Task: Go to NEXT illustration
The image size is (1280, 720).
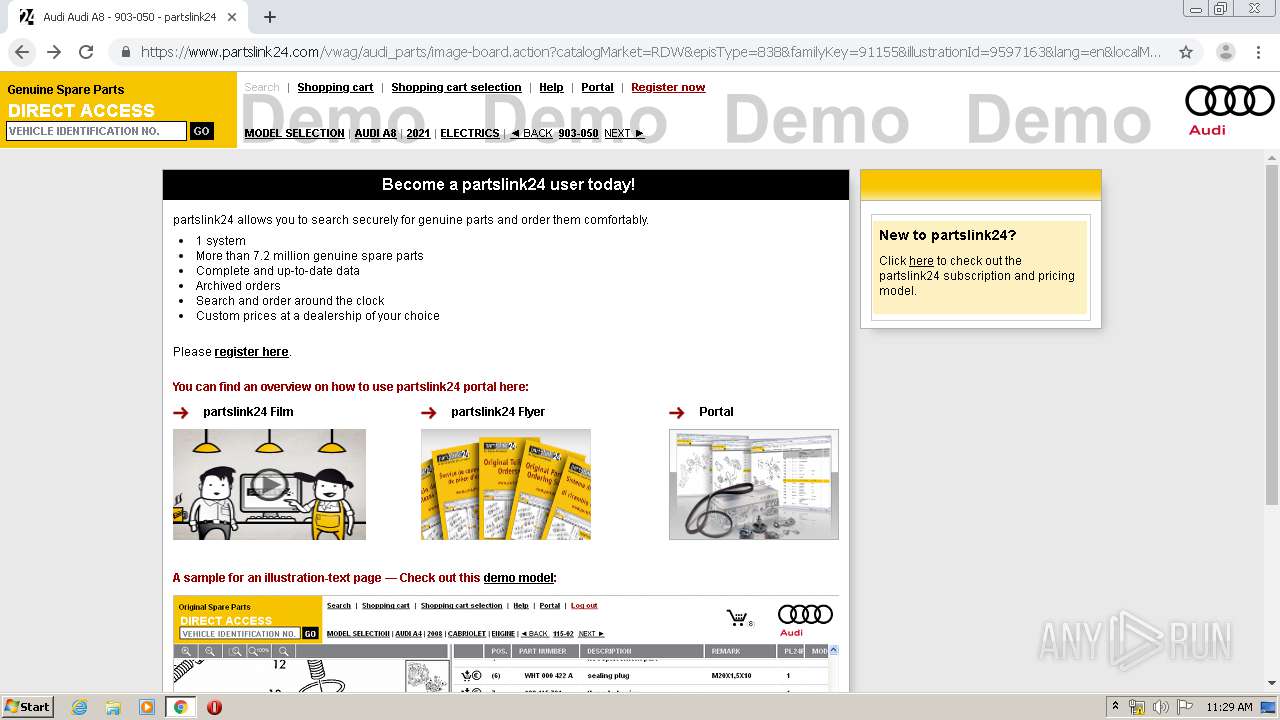Action: click(x=624, y=133)
